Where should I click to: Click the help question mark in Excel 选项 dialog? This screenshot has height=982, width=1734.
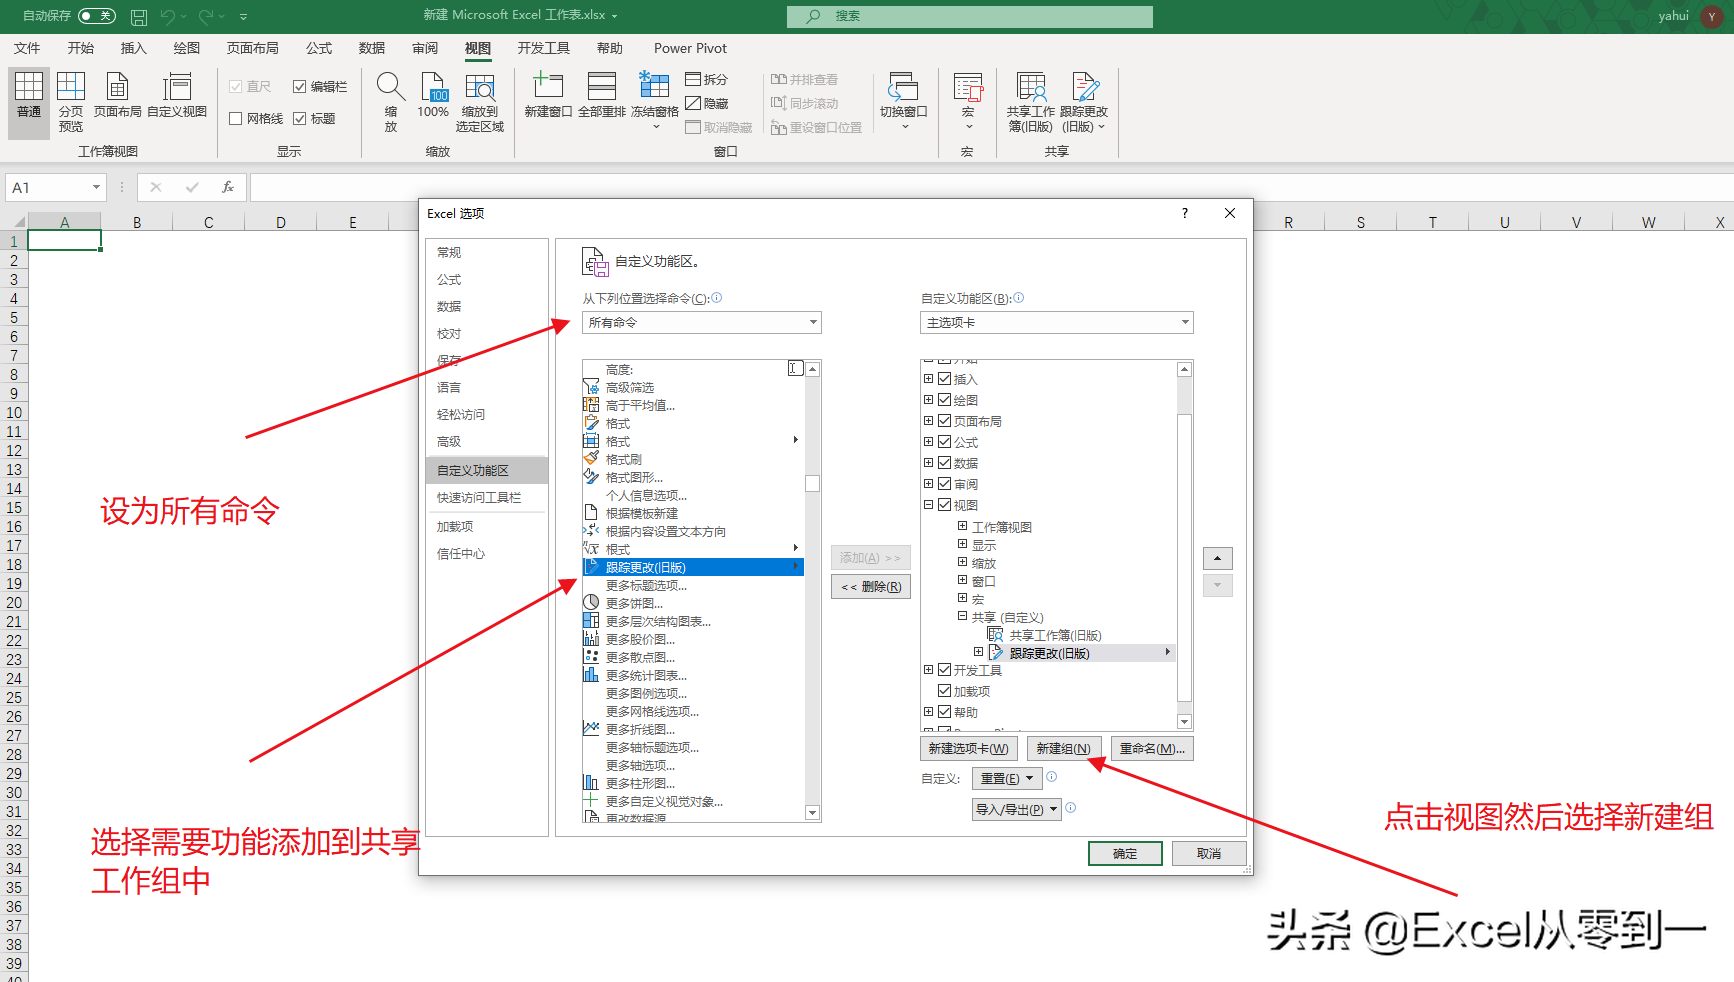[x=1185, y=213]
